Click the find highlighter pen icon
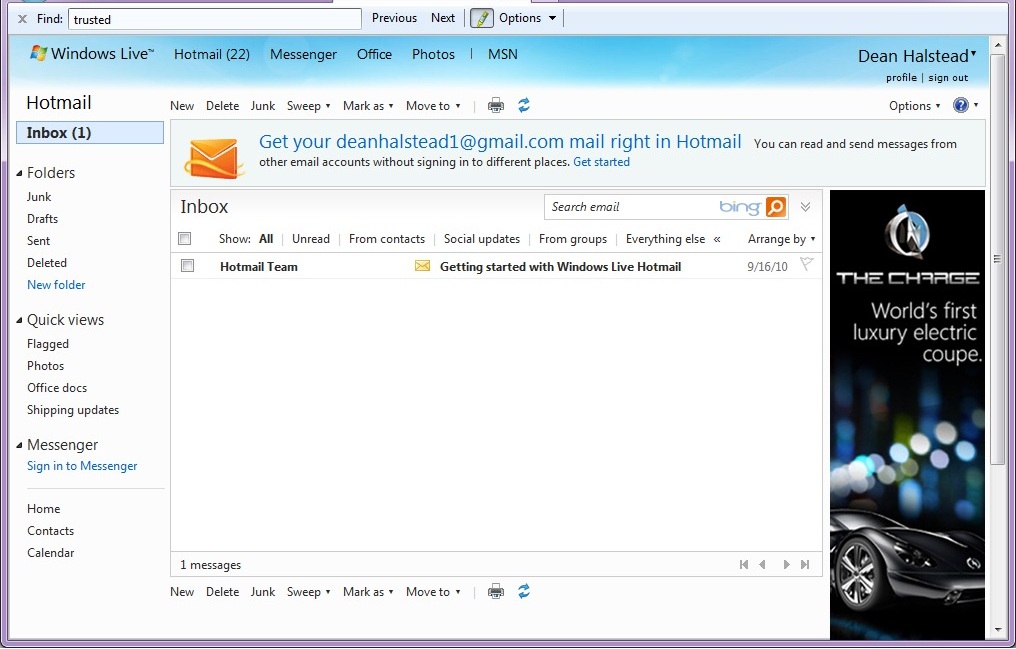This screenshot has height=649, width=1016. click(x=481, y=18)
